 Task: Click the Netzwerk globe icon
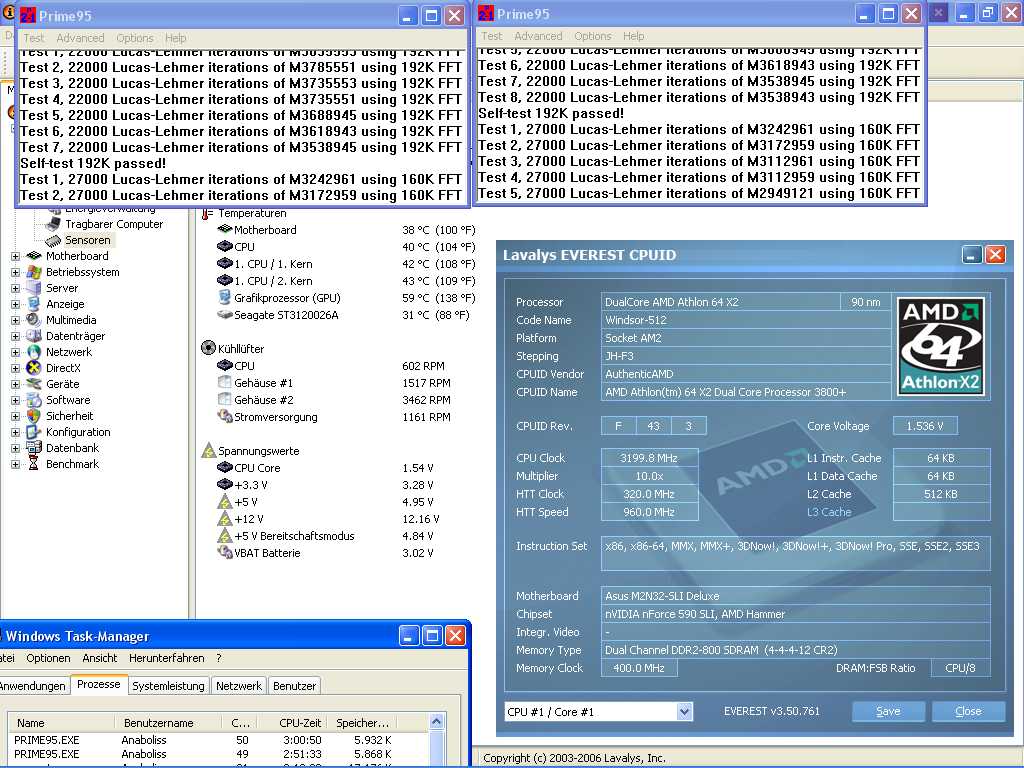[x=34, y=352]
